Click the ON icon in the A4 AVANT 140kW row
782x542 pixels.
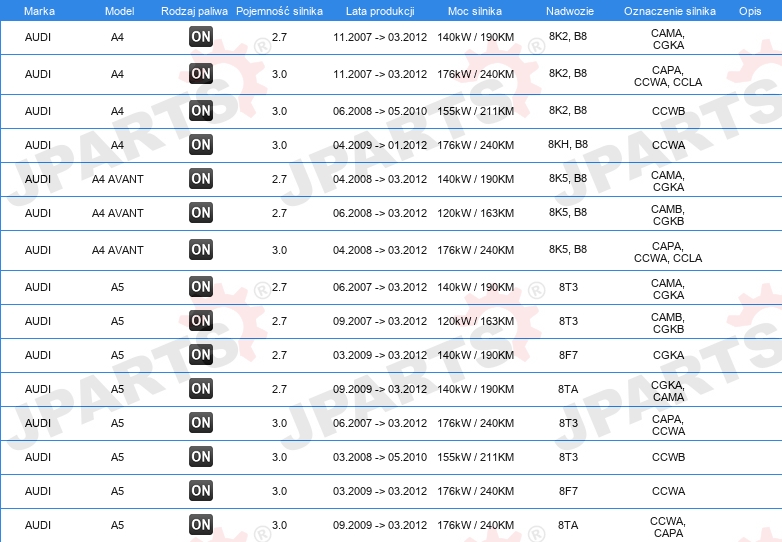pos(201,179)
